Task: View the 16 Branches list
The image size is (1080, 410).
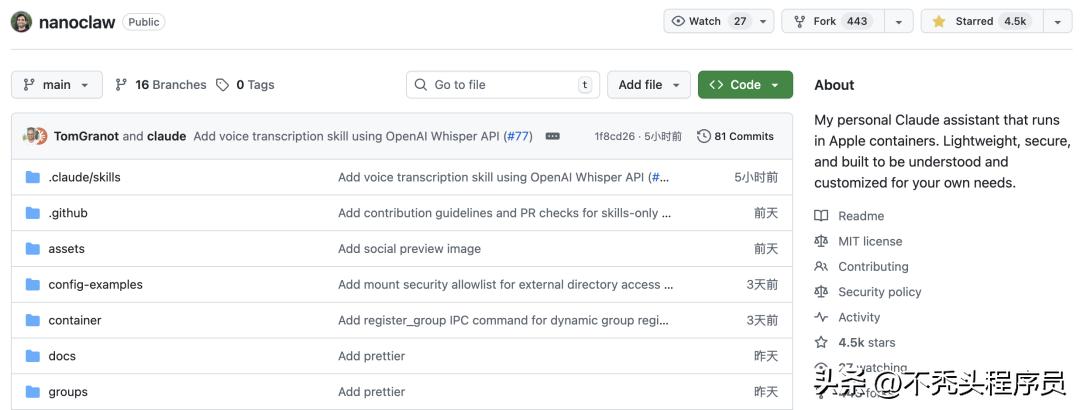Action: coord(160,85)
